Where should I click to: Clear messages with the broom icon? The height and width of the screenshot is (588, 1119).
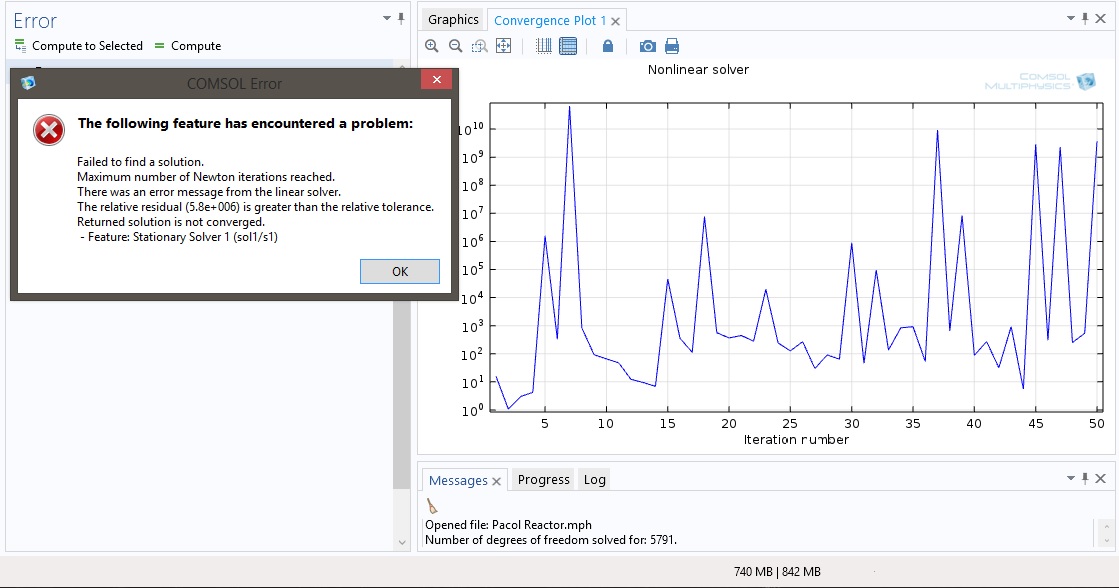coord(432,506)
